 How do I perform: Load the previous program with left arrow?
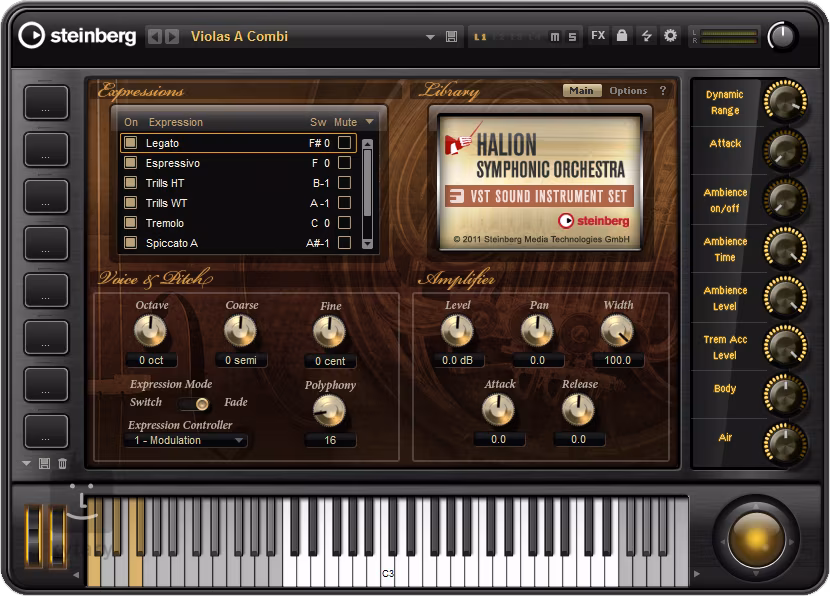[x=154, y=37]
